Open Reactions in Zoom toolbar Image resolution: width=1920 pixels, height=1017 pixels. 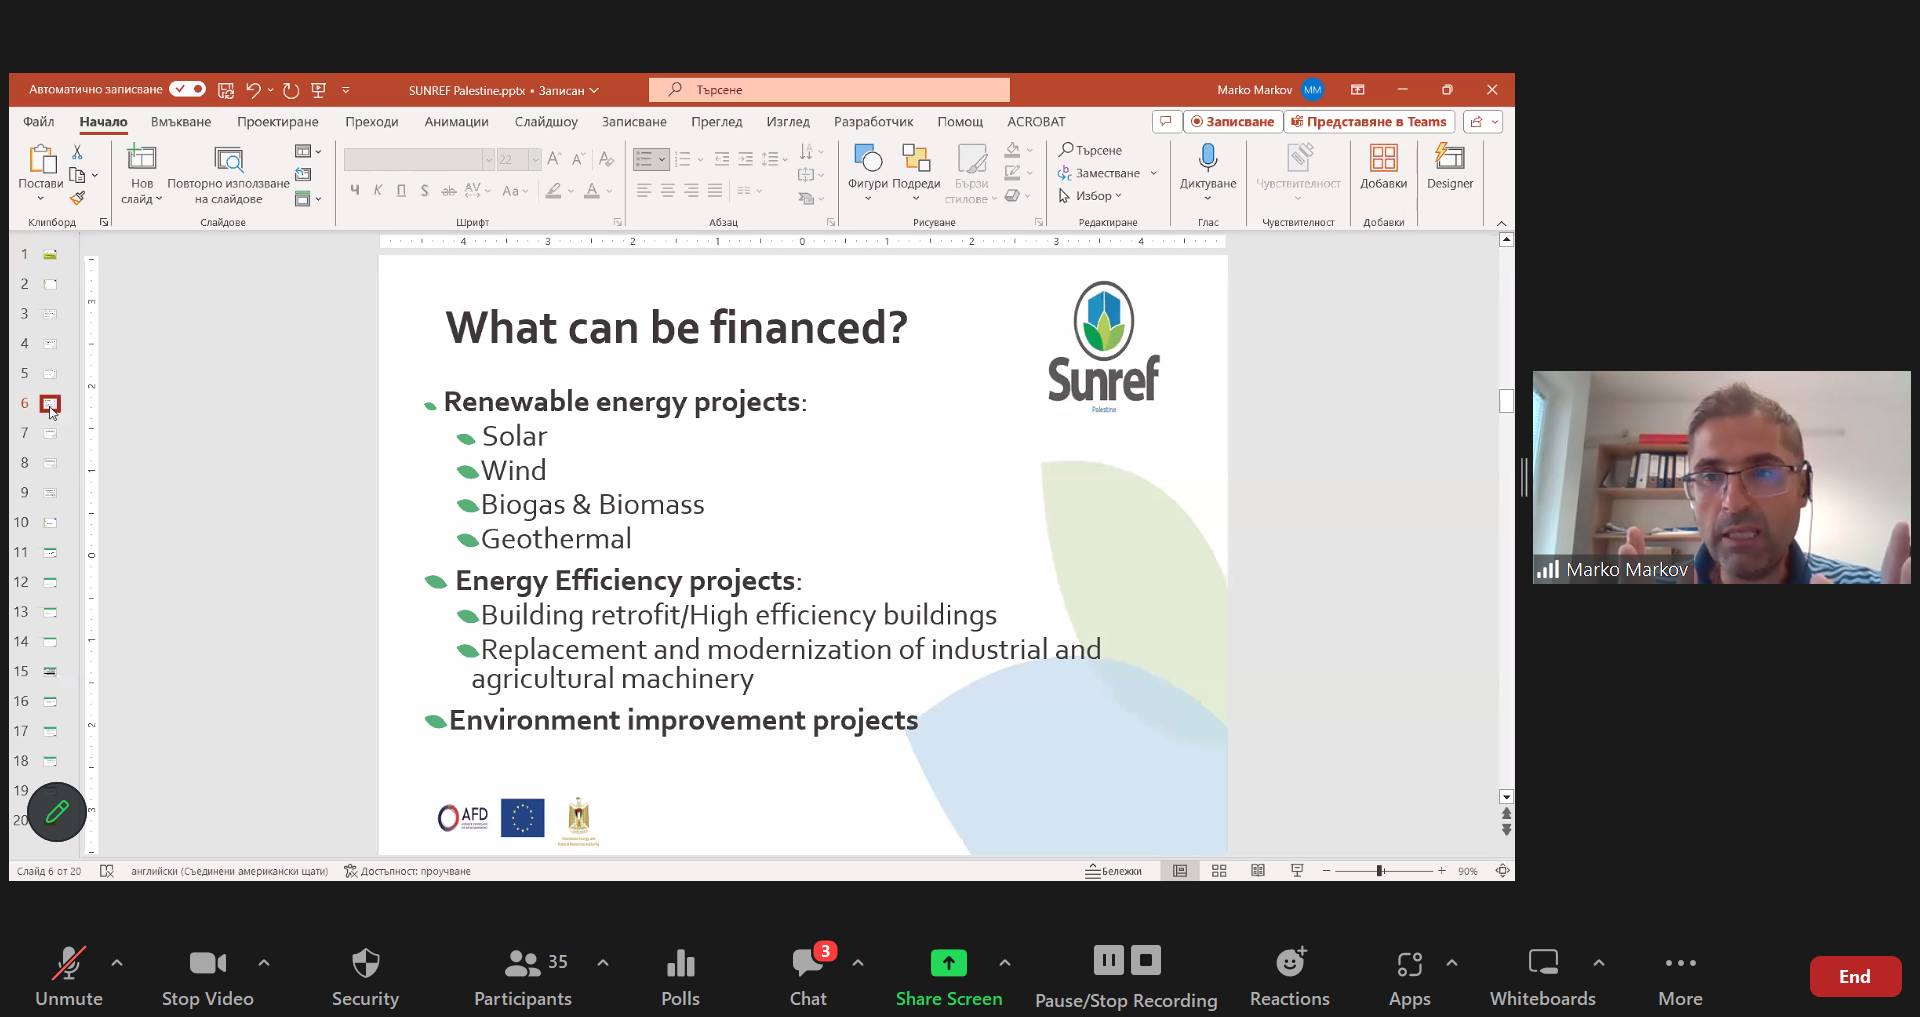coord(1289,977)
